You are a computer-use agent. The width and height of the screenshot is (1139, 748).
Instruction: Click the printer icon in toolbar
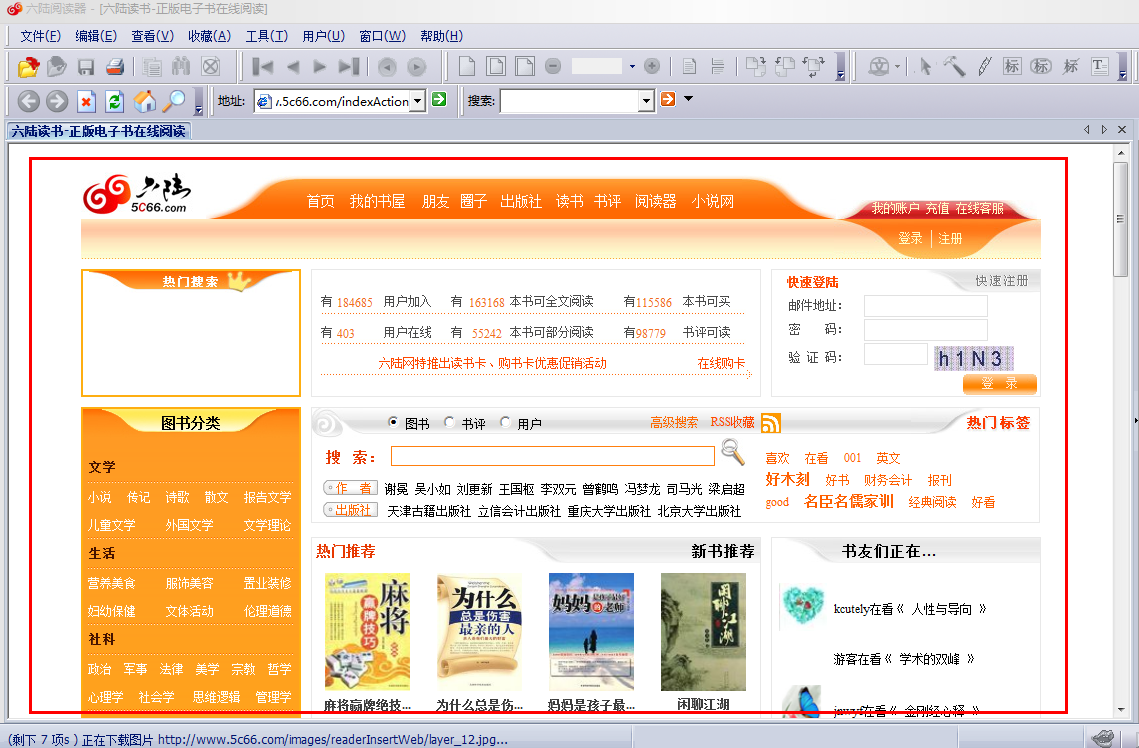(114, 67)
